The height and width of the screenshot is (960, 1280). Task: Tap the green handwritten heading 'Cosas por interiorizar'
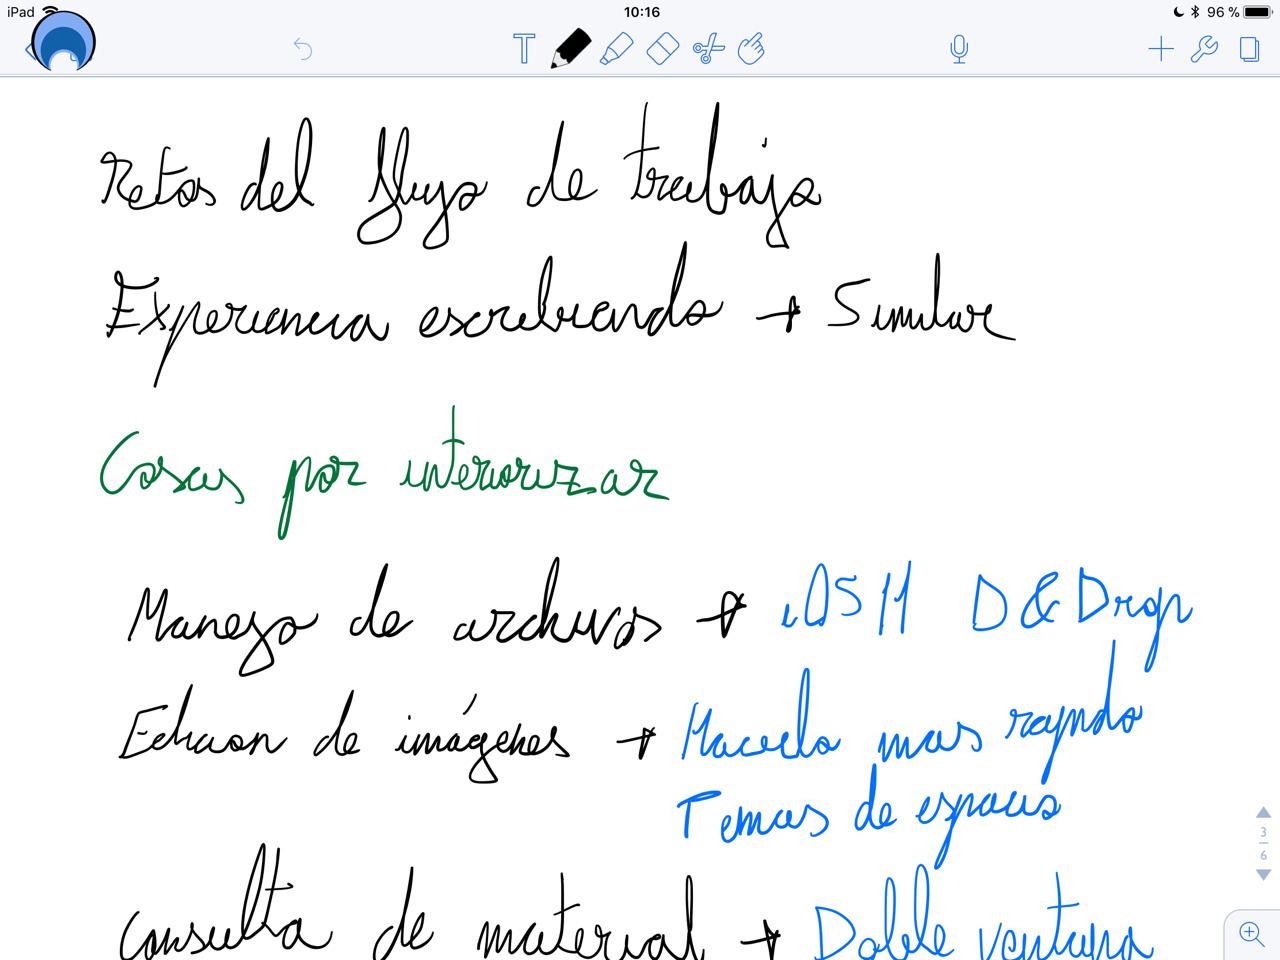pos(383,472)
